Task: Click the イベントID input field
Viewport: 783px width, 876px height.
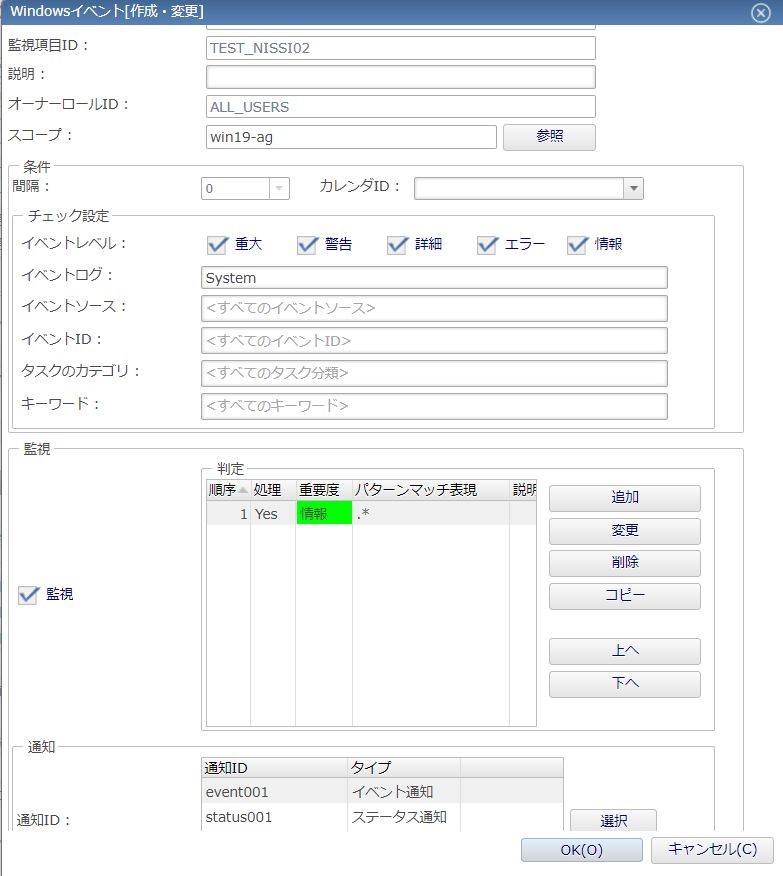Action: [x=434, y=341]
